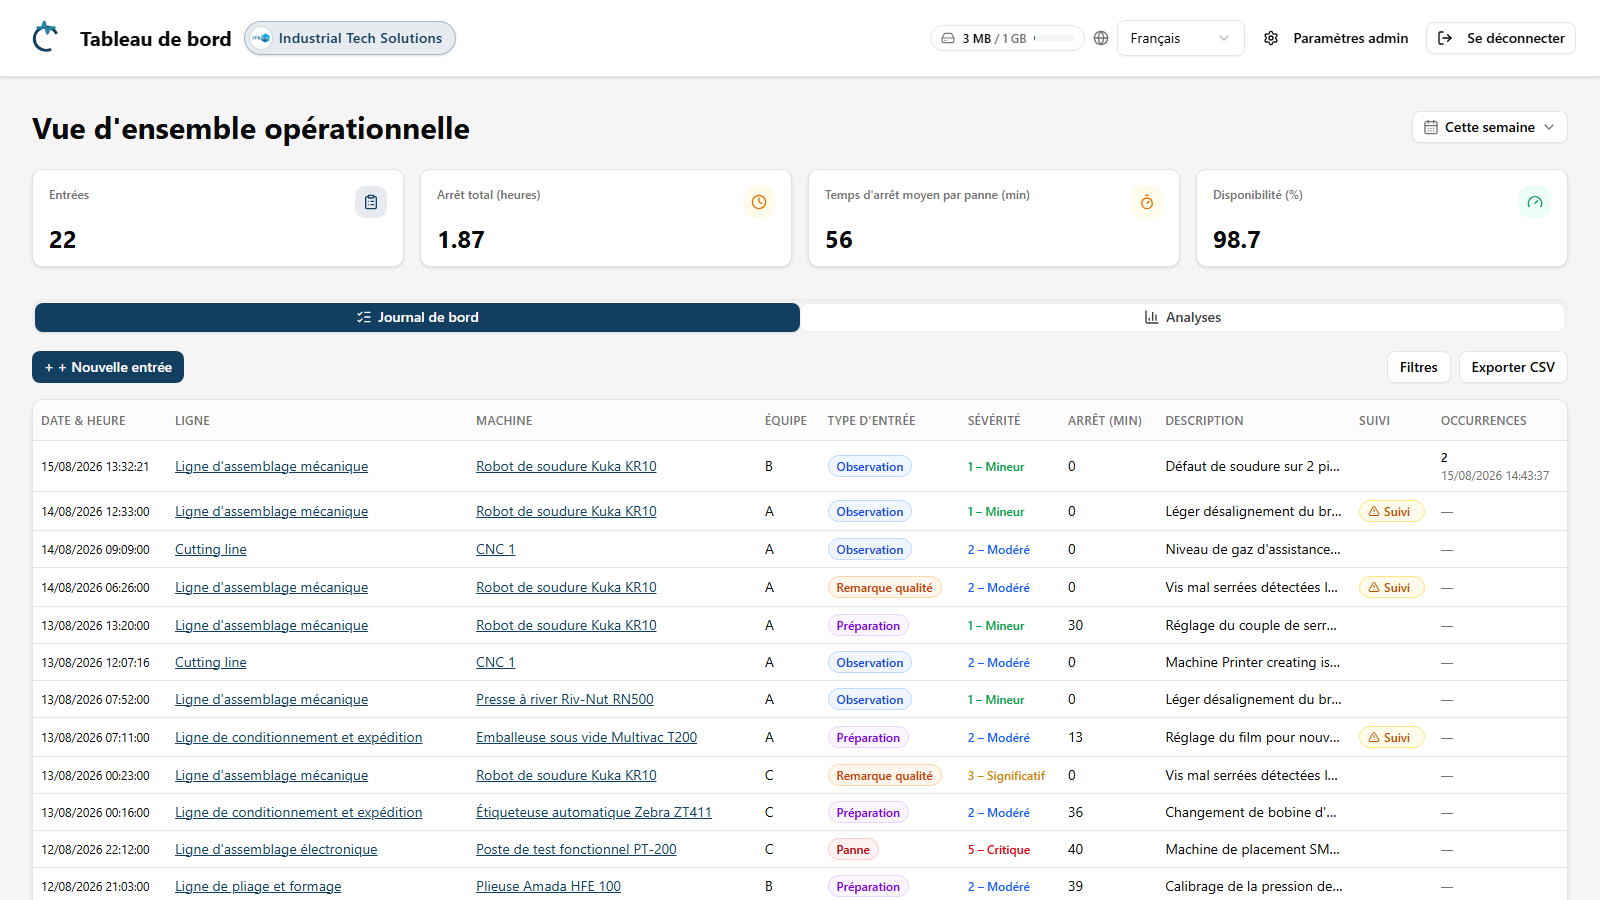Click the Suivi warning badge on the 14/08/2026 12:33:00 row
This screenshot has height=900, width=1600.
[1391, 511]
